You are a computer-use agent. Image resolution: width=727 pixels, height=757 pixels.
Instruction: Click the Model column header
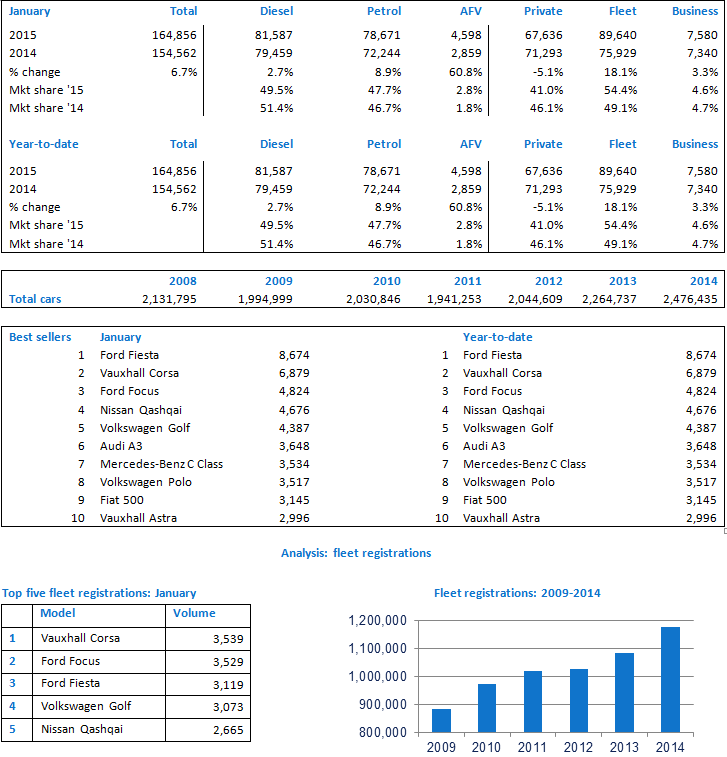click(58, 613)
